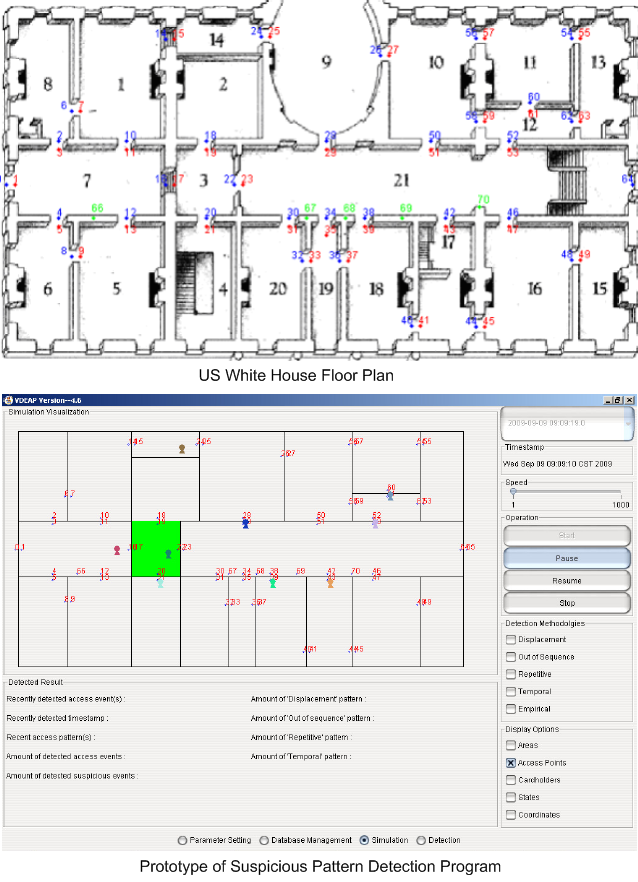
Task: Minimize the VDEAP window
Action: click(x=608, y=400)
